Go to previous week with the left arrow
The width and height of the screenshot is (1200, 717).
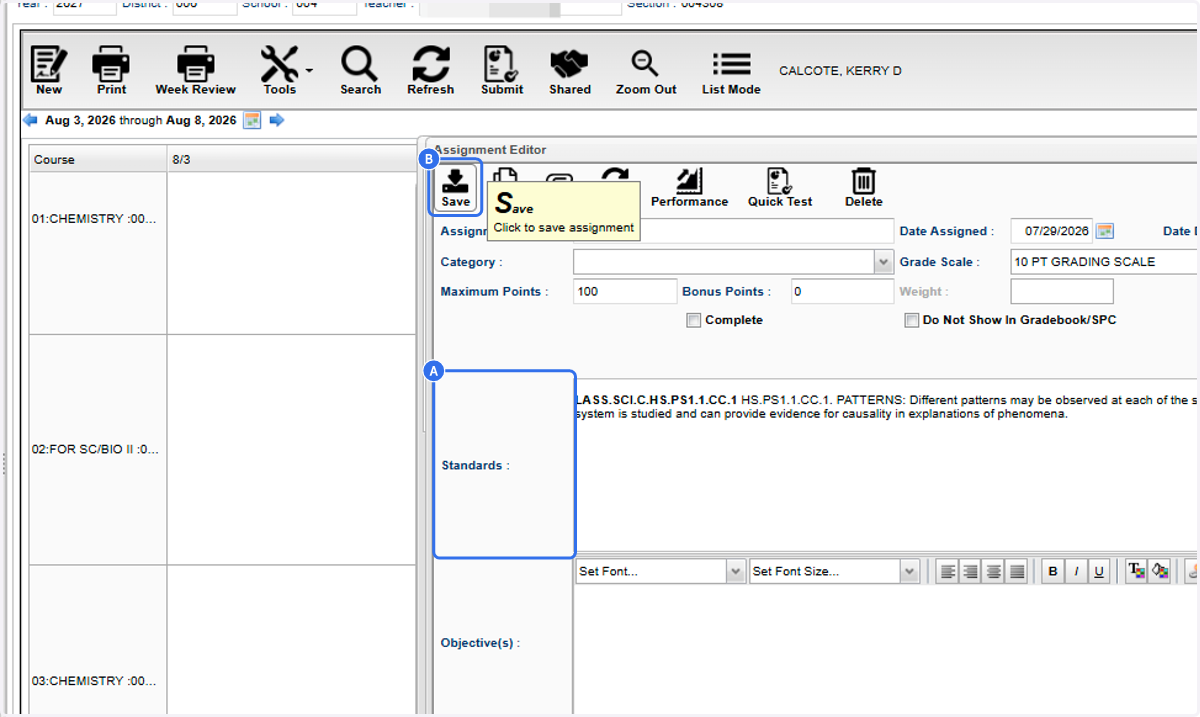tap(30, 120)
